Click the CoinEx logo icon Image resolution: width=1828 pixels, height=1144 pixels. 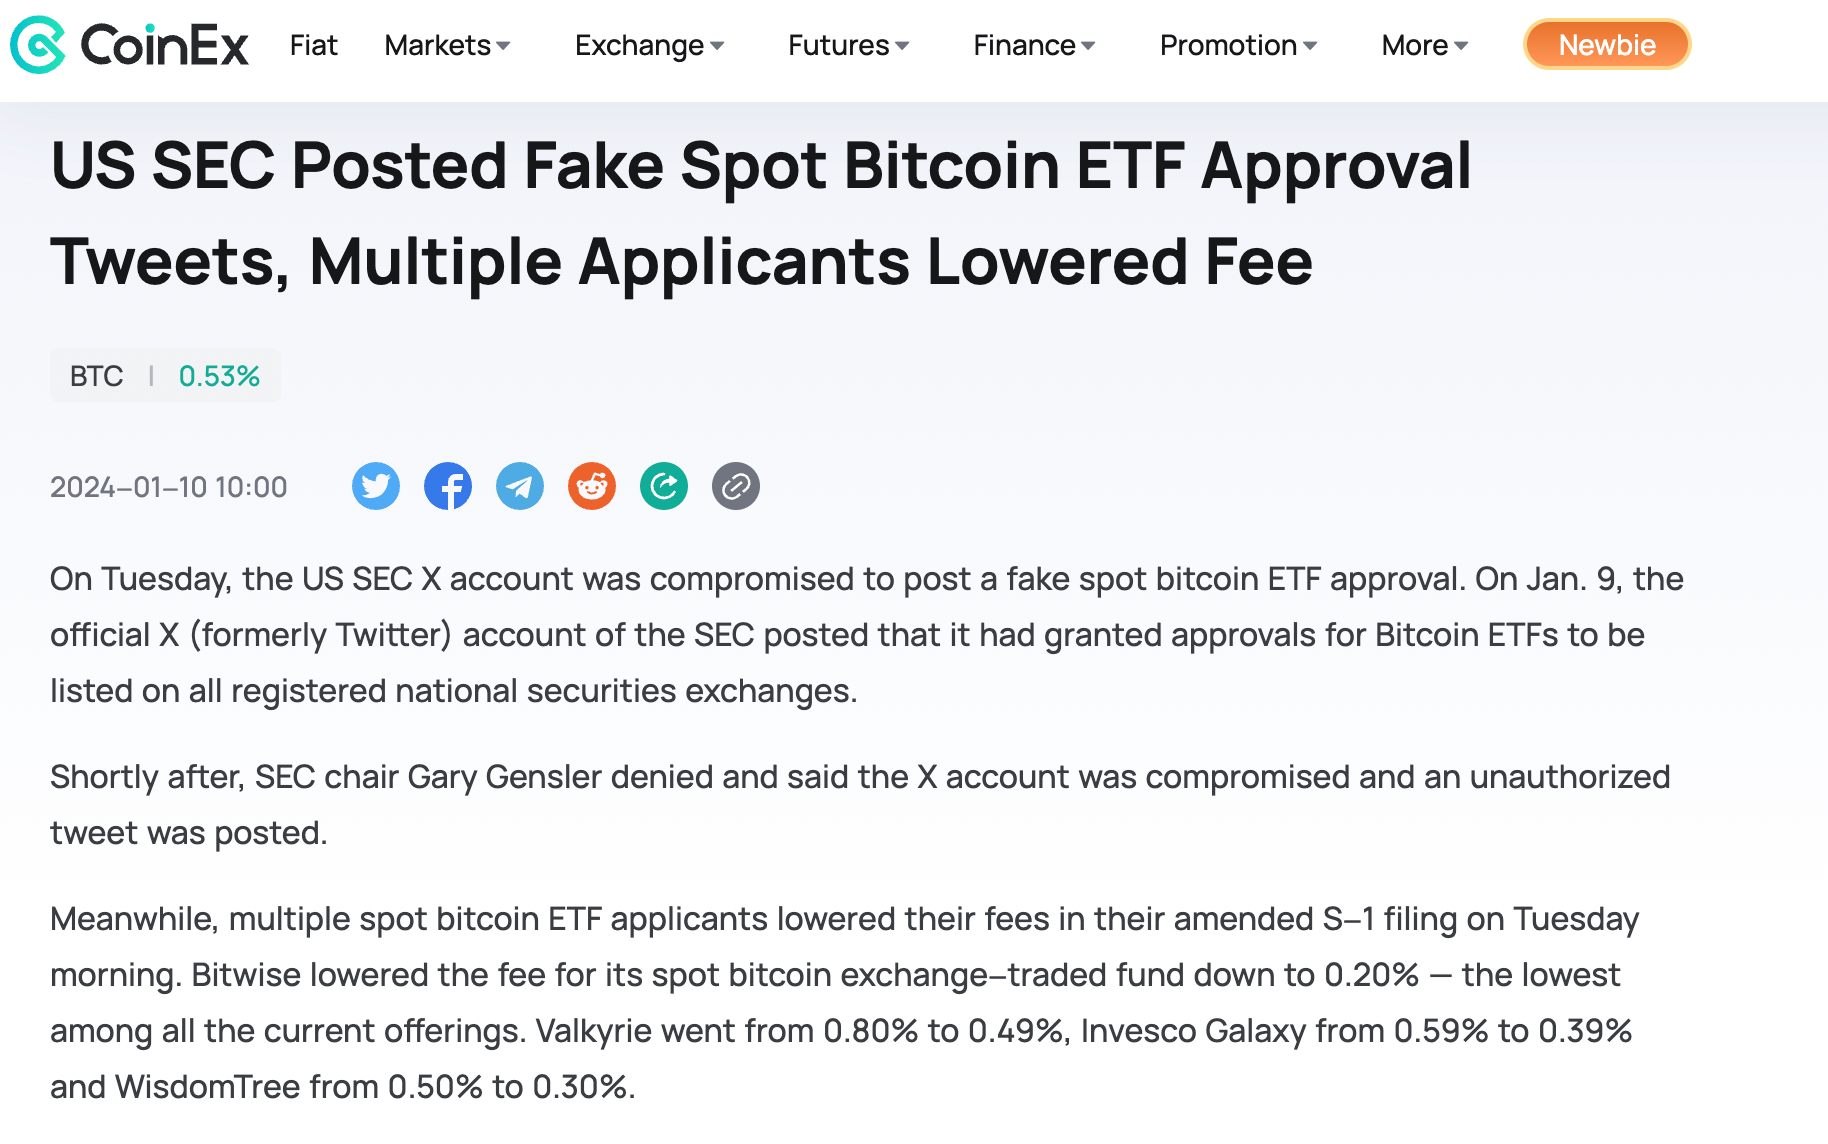[37, 45]
